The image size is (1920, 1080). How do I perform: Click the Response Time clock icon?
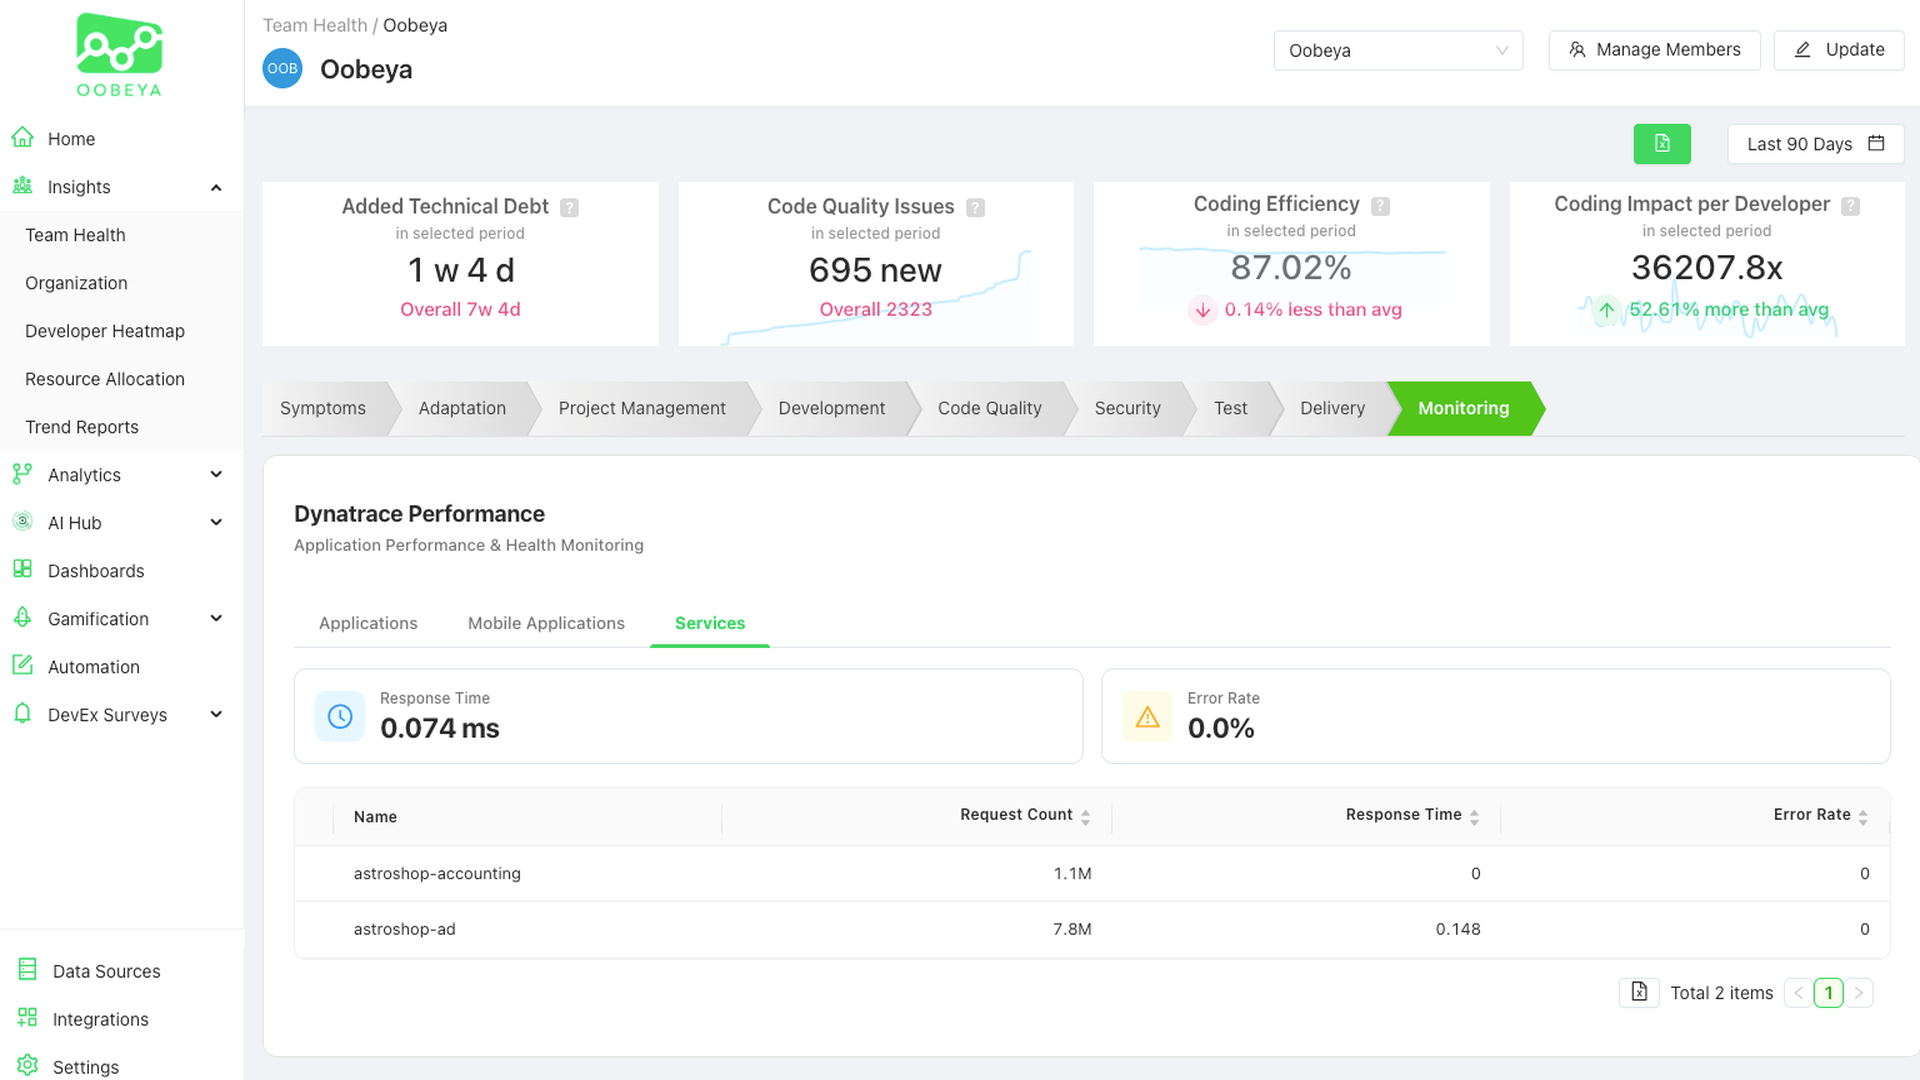tap(340, 716)
